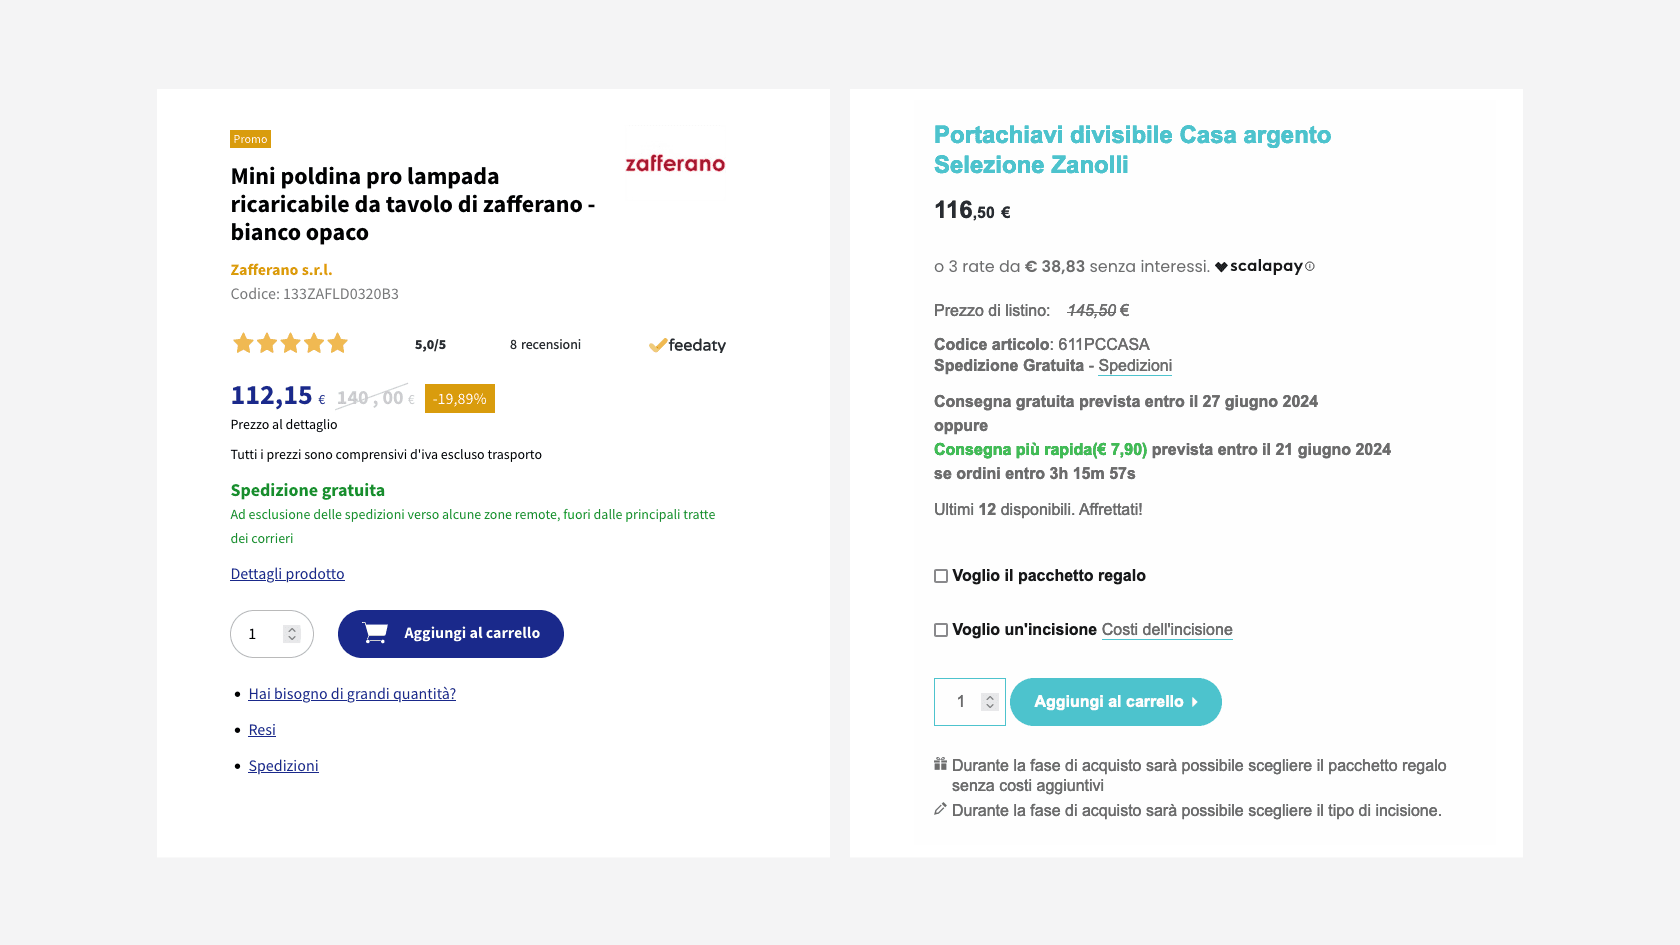
Task: Click the Zafferano brand logo
Action: [x=675, y=164]
